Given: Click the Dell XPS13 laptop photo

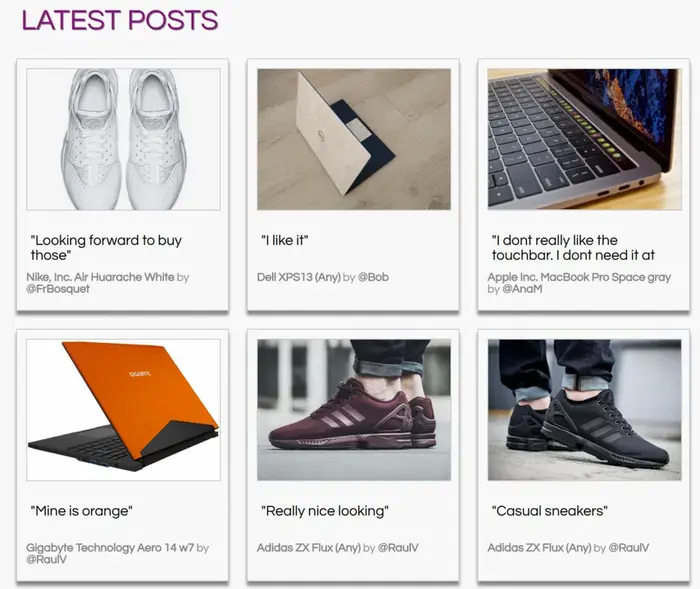Looking at the screenshot, I should [354, 139].
